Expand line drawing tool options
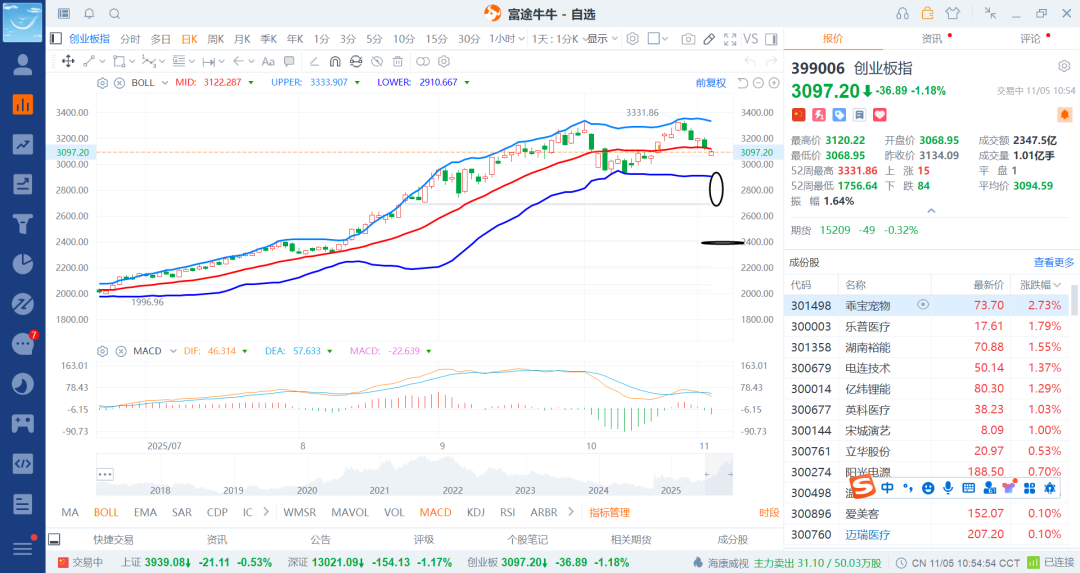The image size is (1080, 573). coord(103,61)
